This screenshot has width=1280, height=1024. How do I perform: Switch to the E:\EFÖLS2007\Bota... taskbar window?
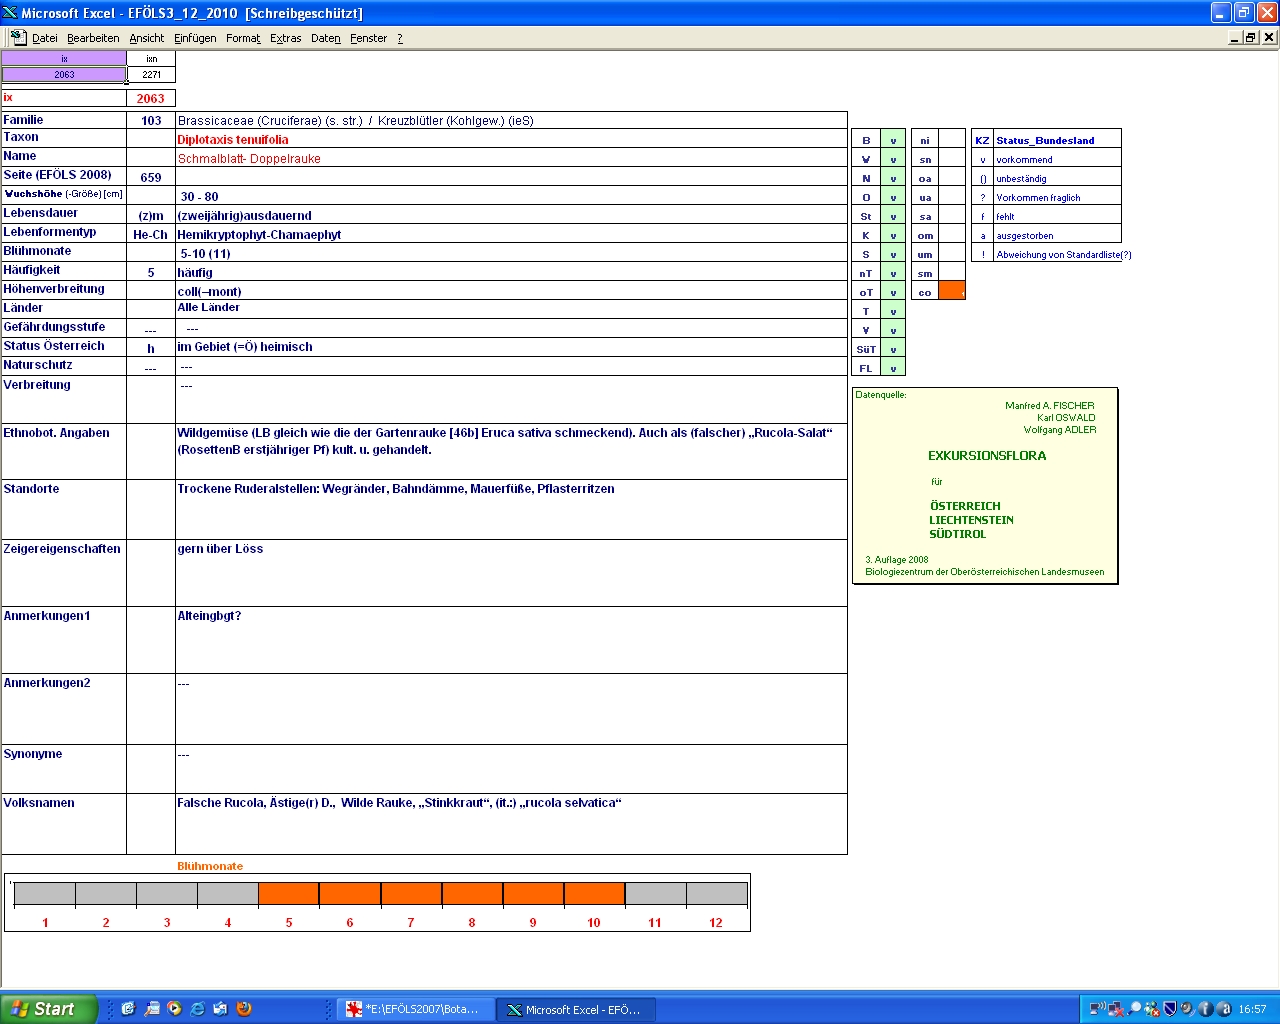point(415,1009)
